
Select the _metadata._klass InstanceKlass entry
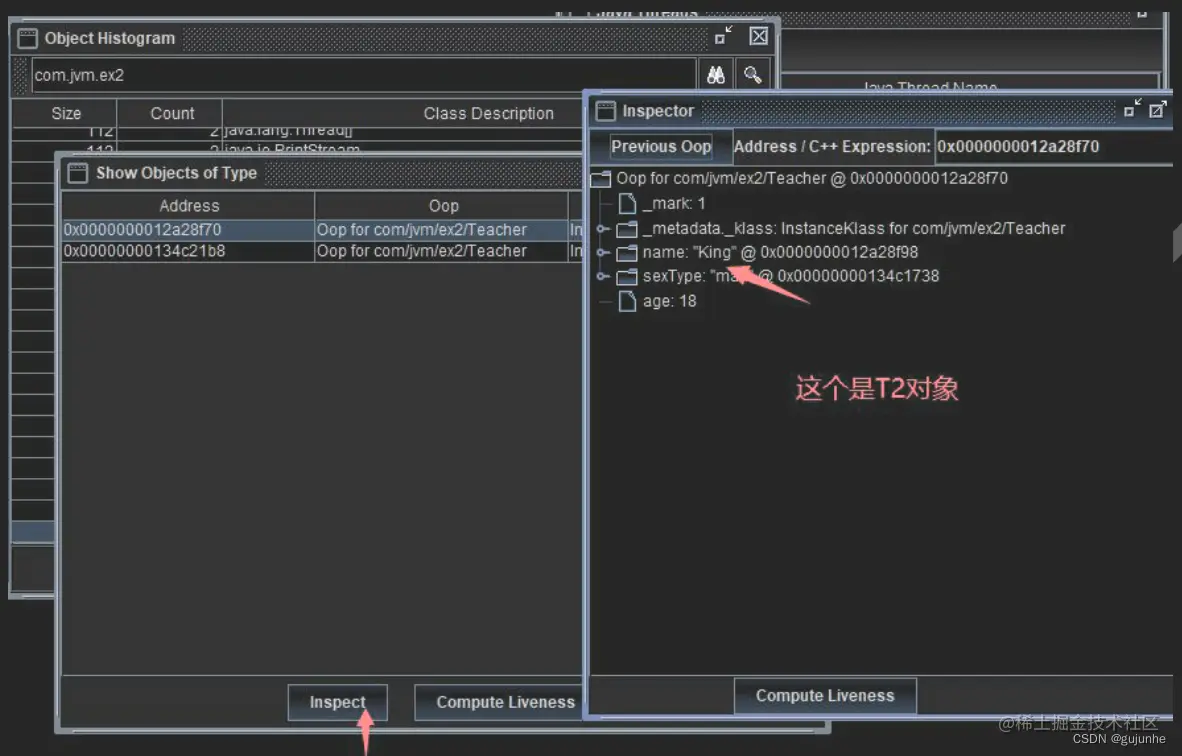point(854,228)
